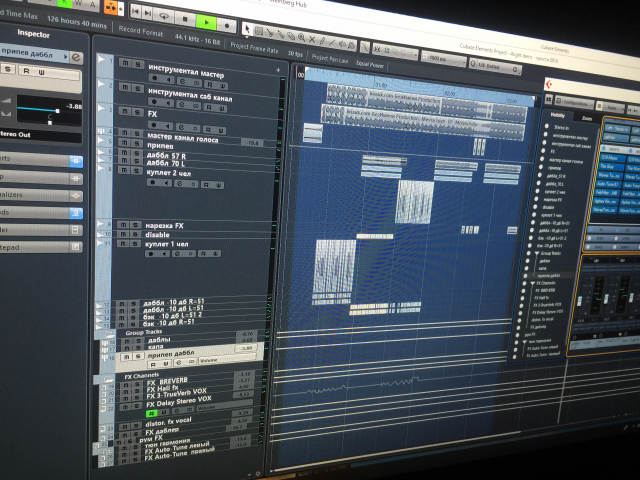Open the Project Frame Rate '30 fps' value

295,53
